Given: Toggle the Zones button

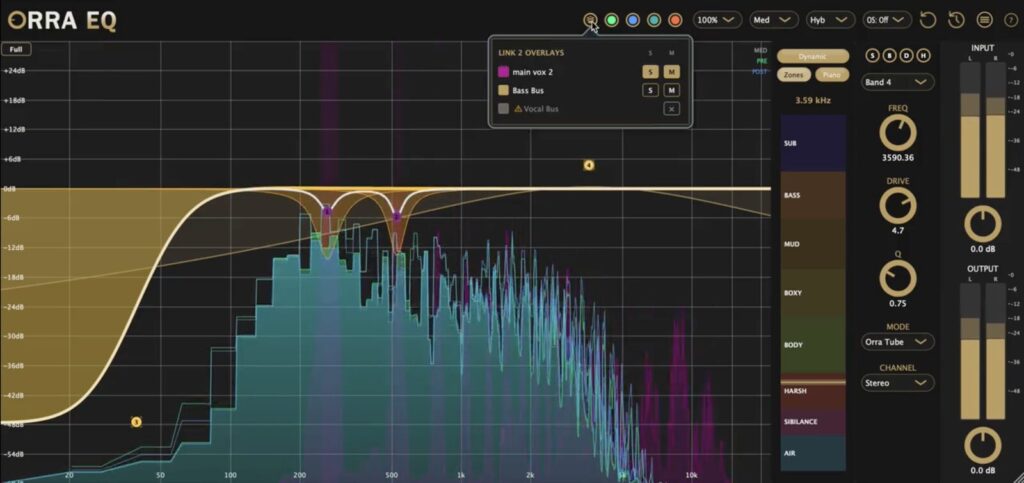Looking at the screenshot, I should 793,75.
